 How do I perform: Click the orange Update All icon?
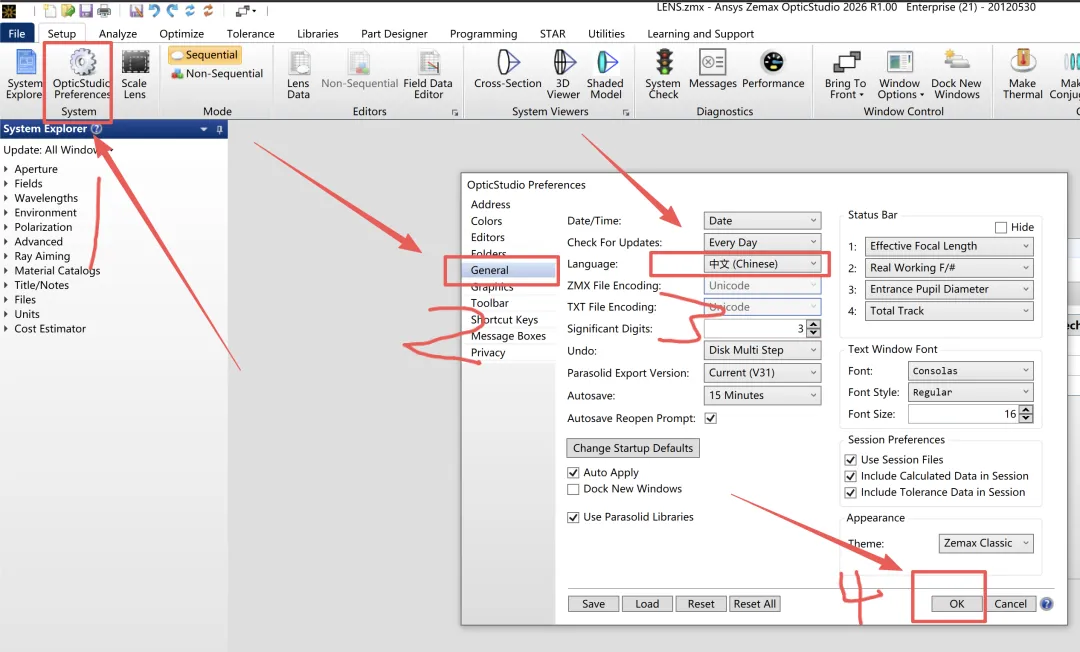pyautogui.click(x=207, y=10)
